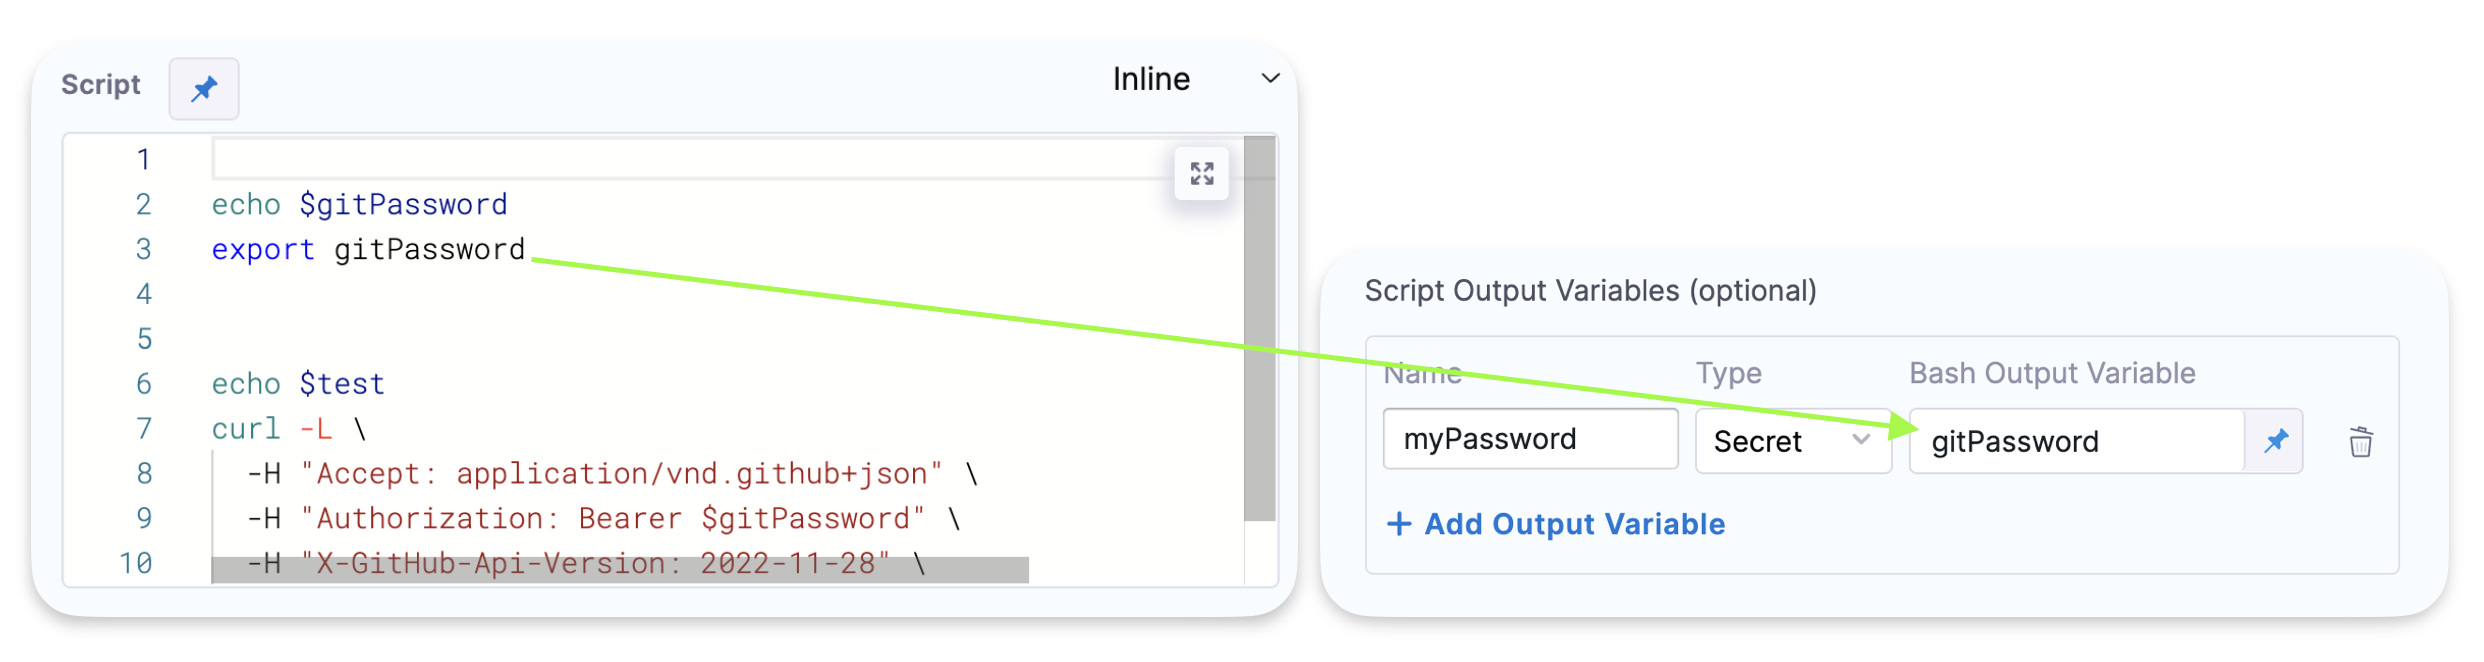Click the pin icon next to gitPassword field
This screenshot has height=662, width=2484.
pos(2276,441)
